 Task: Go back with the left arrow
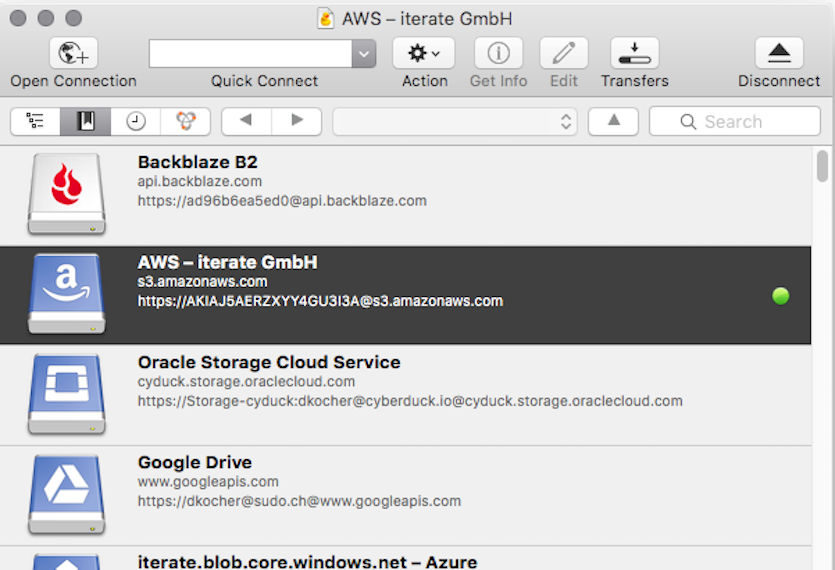point(246,121)
